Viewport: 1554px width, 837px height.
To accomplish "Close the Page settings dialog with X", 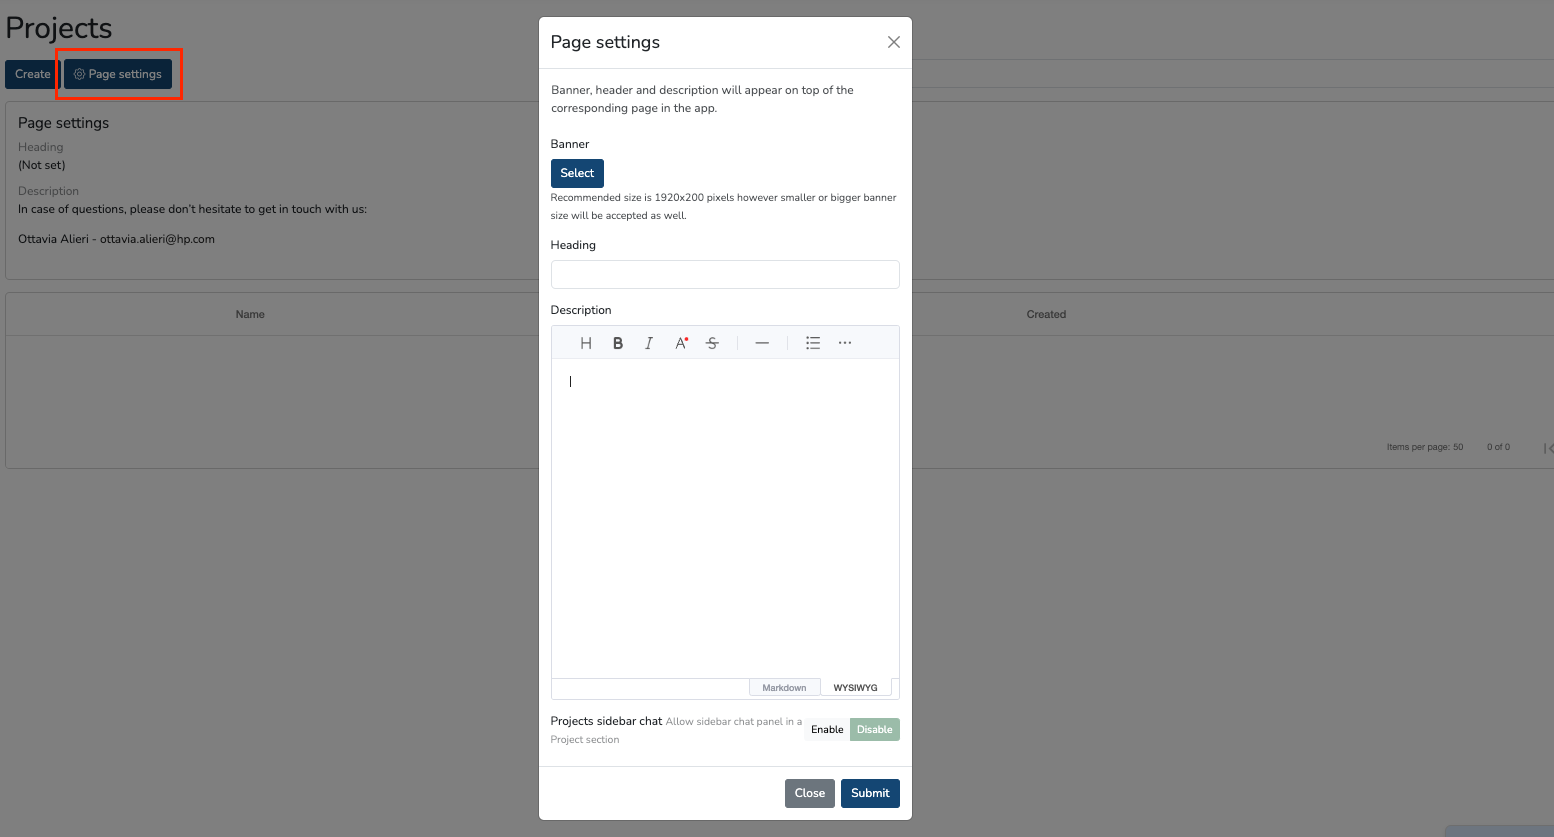I will coord(894,42).
